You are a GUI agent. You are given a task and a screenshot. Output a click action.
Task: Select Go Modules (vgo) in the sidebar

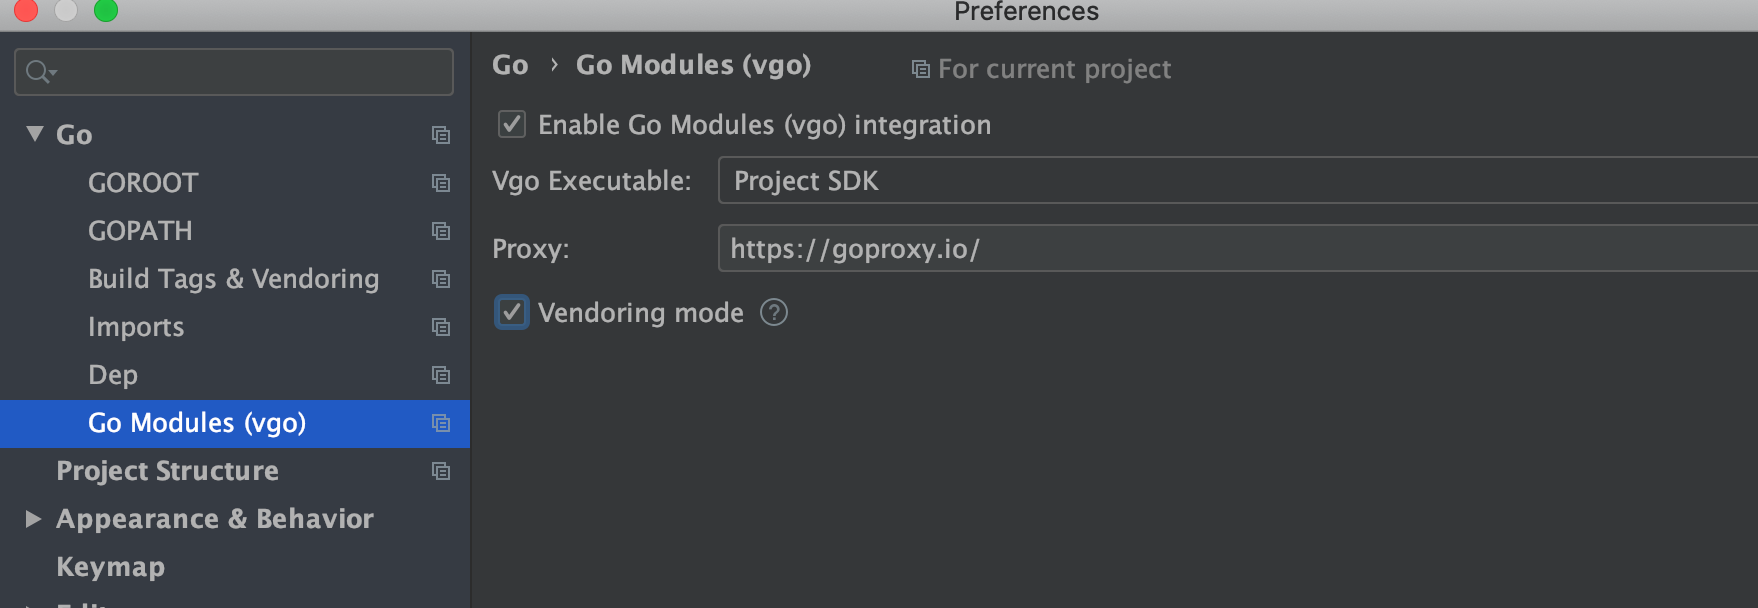point(197,423)
